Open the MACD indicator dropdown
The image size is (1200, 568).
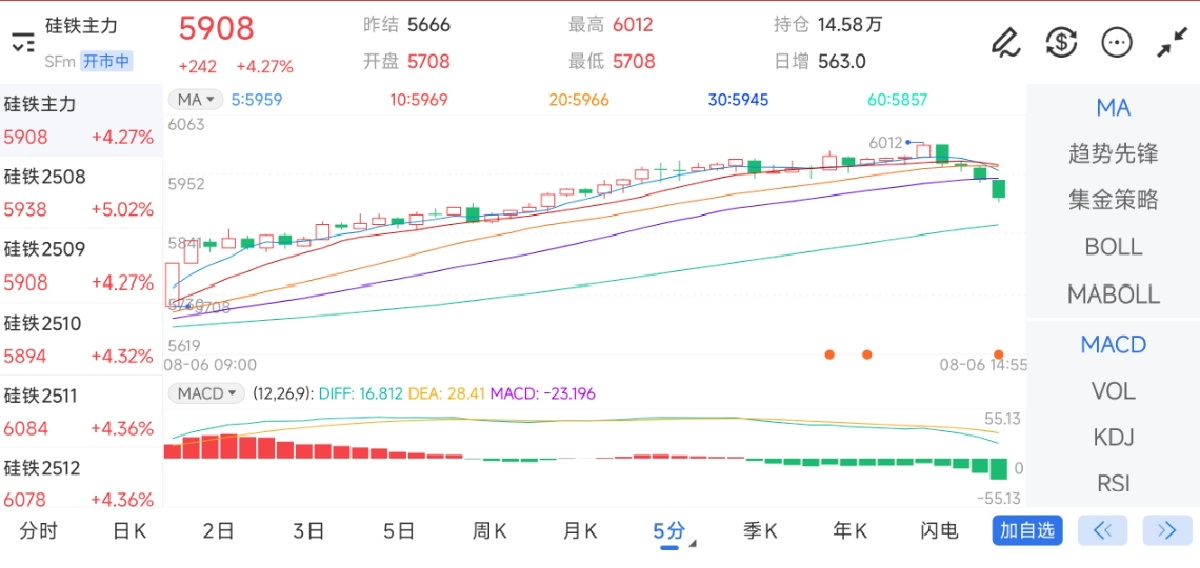pyautogui.click(x=206, y=394)
